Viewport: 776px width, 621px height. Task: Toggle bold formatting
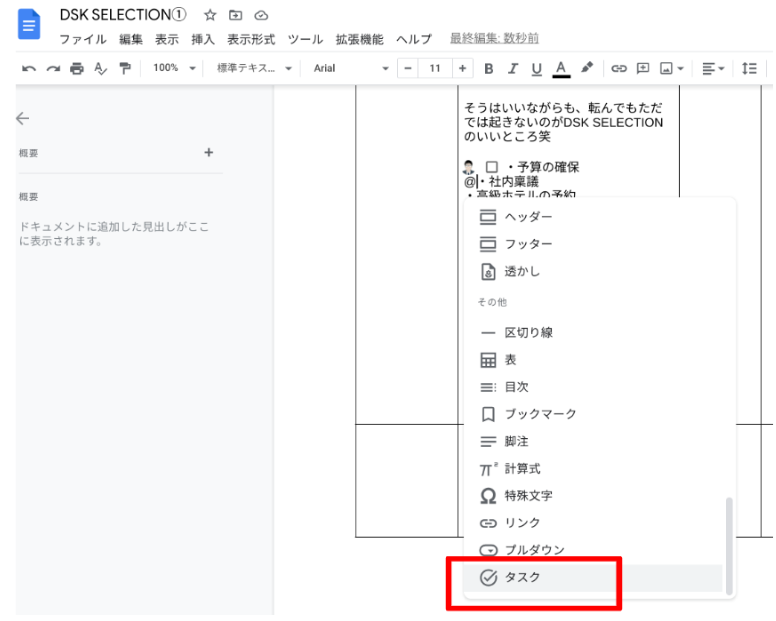pyautogui.click(x=488, y=68)
